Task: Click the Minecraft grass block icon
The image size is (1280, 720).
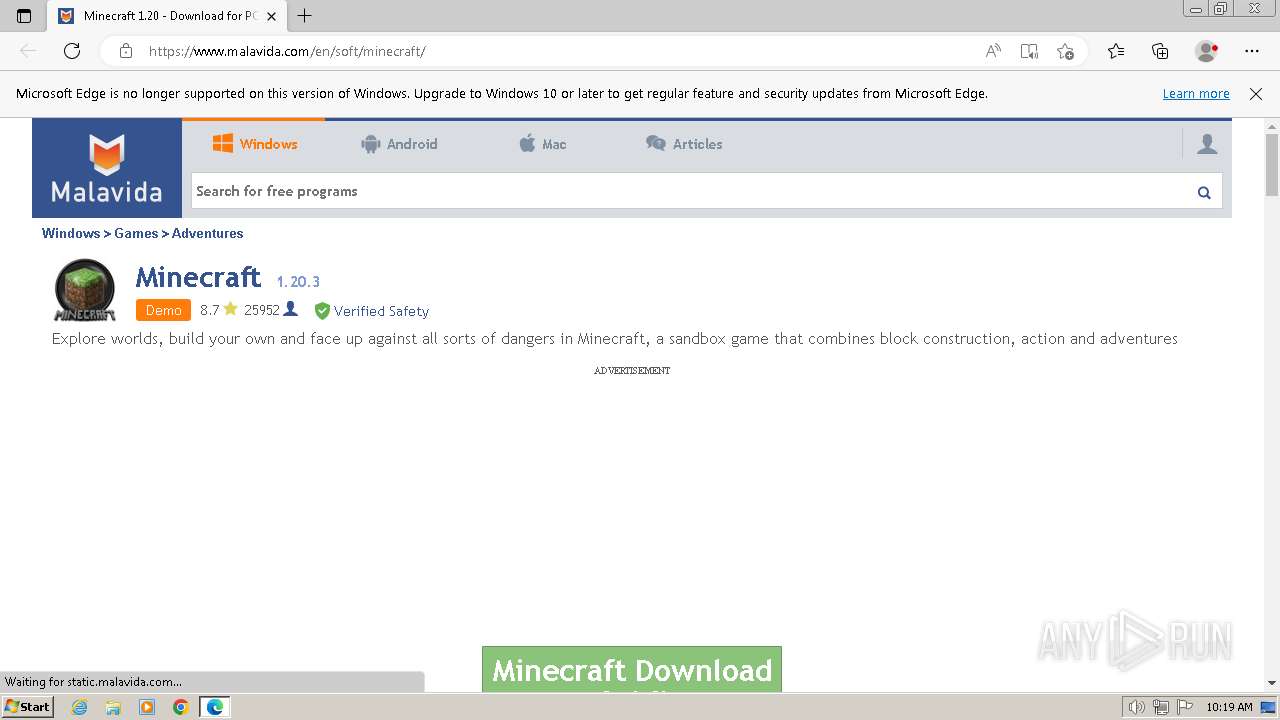Action: 84,291
